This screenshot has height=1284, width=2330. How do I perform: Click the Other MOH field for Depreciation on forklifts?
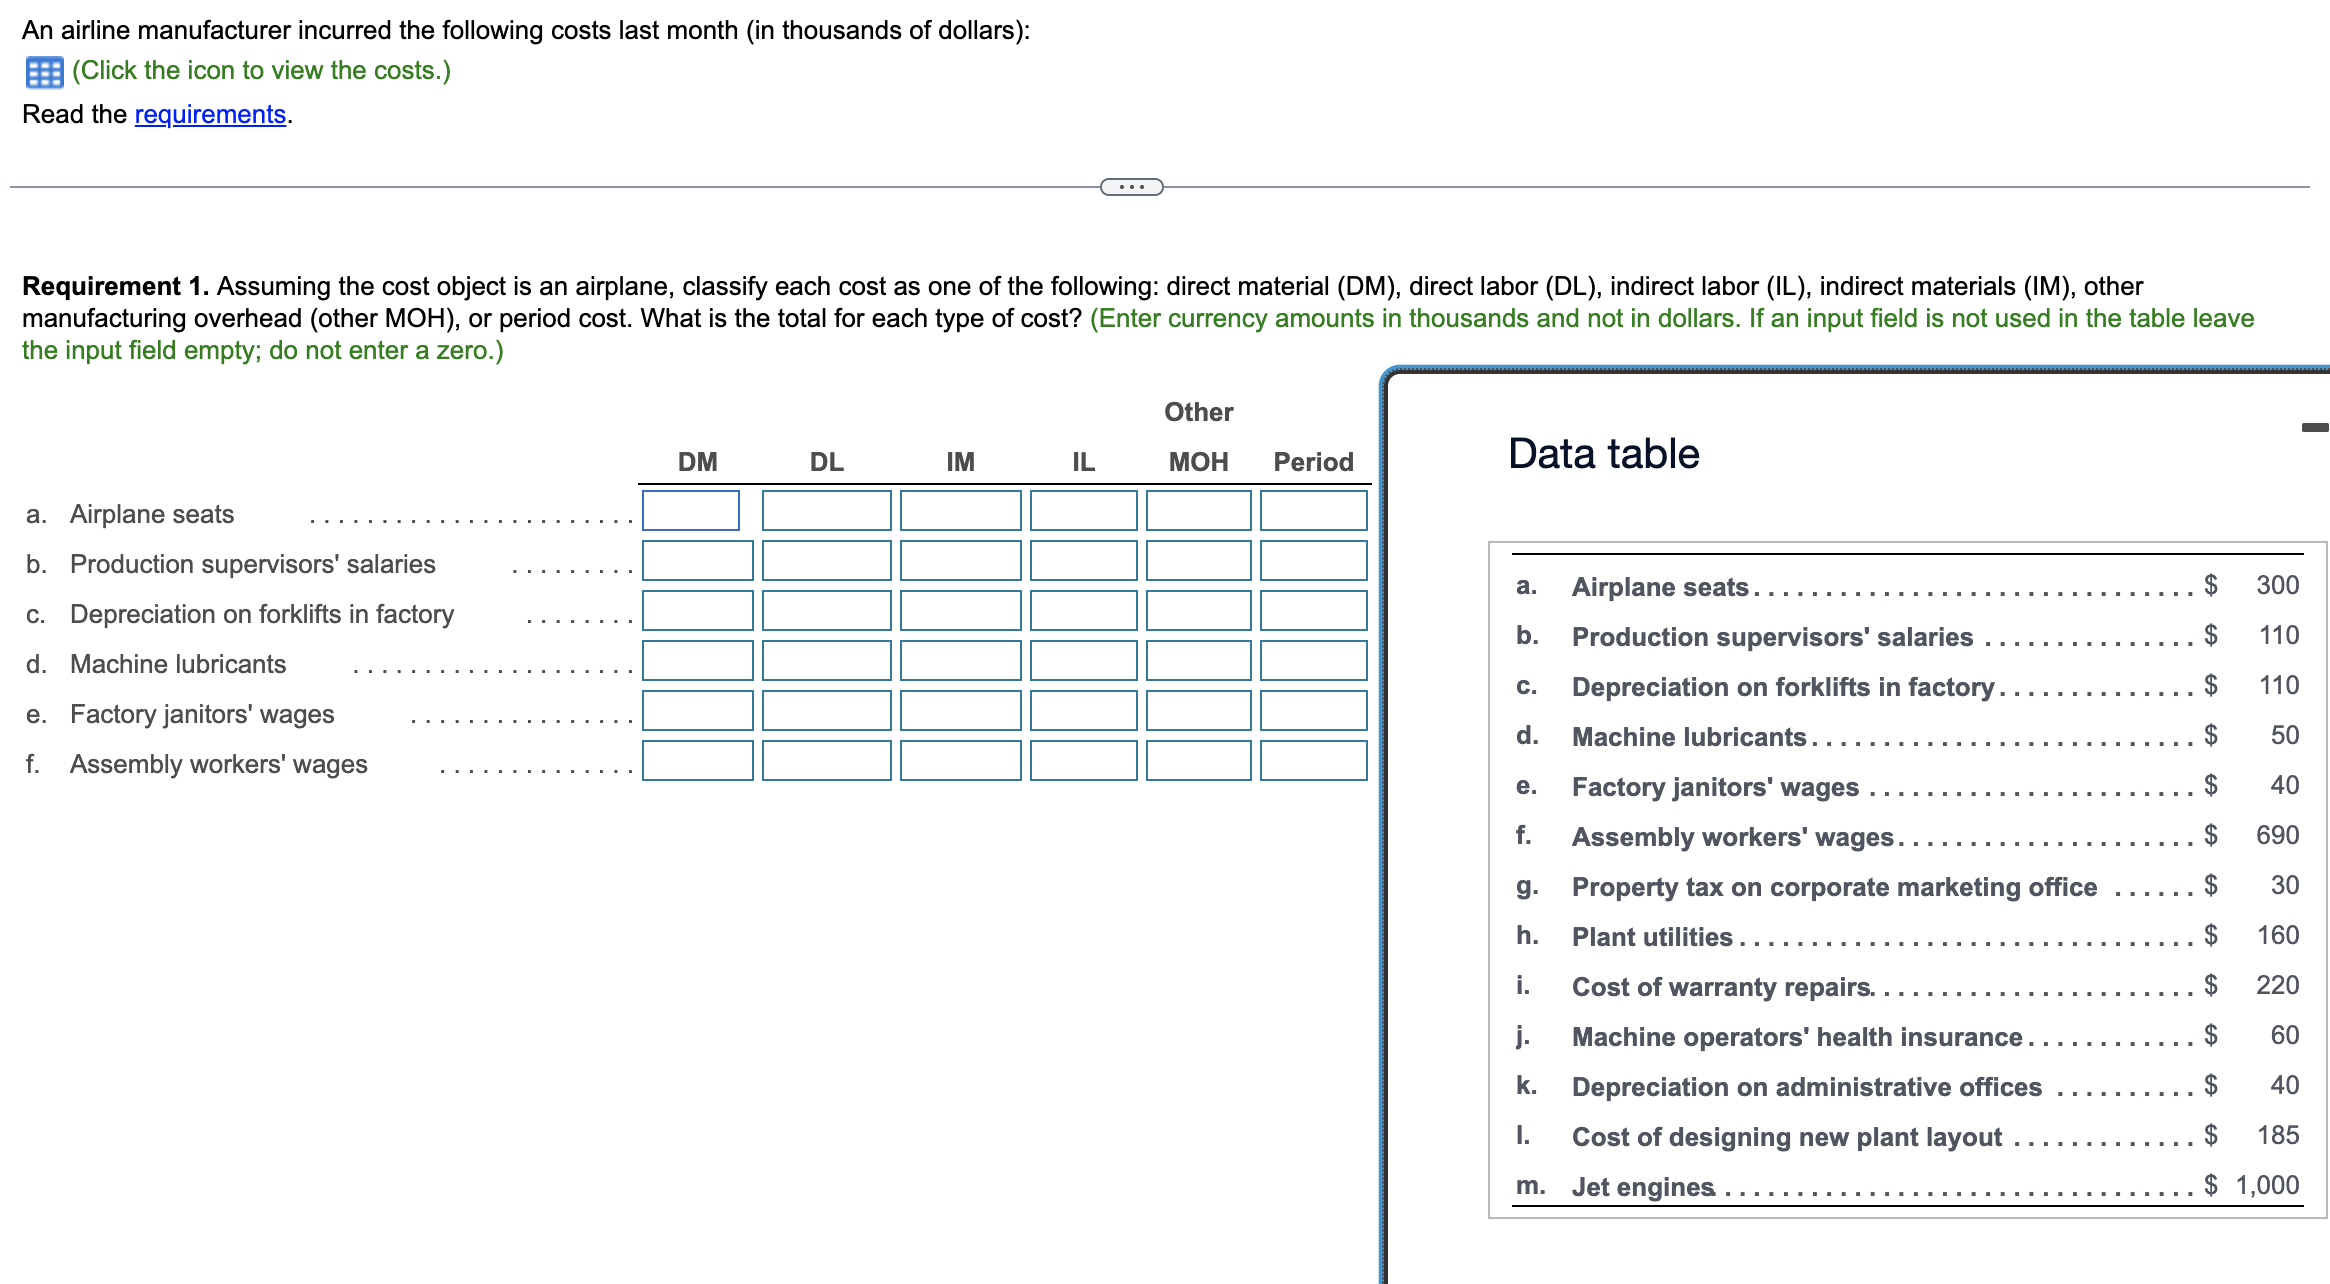[1198, 611]
